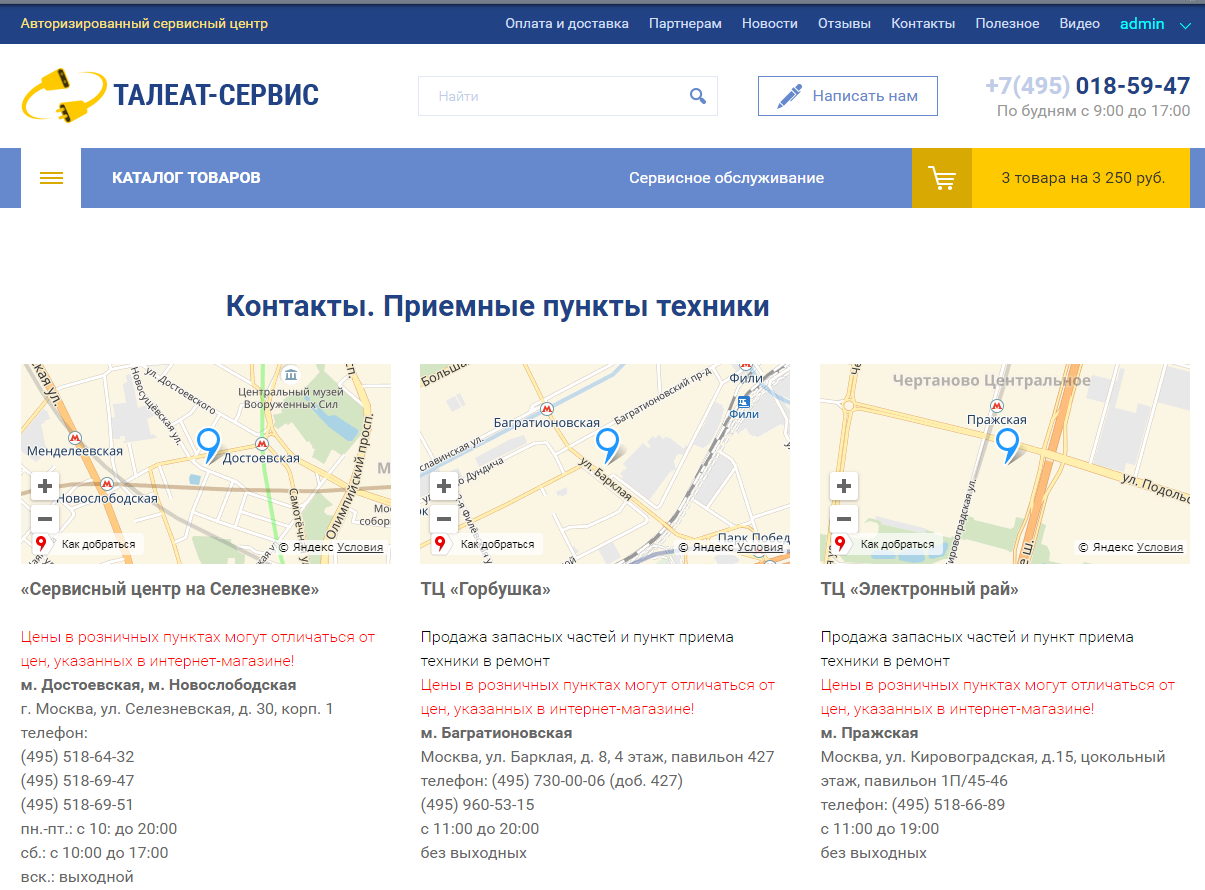Go to Новости section

tap(770, 24)
